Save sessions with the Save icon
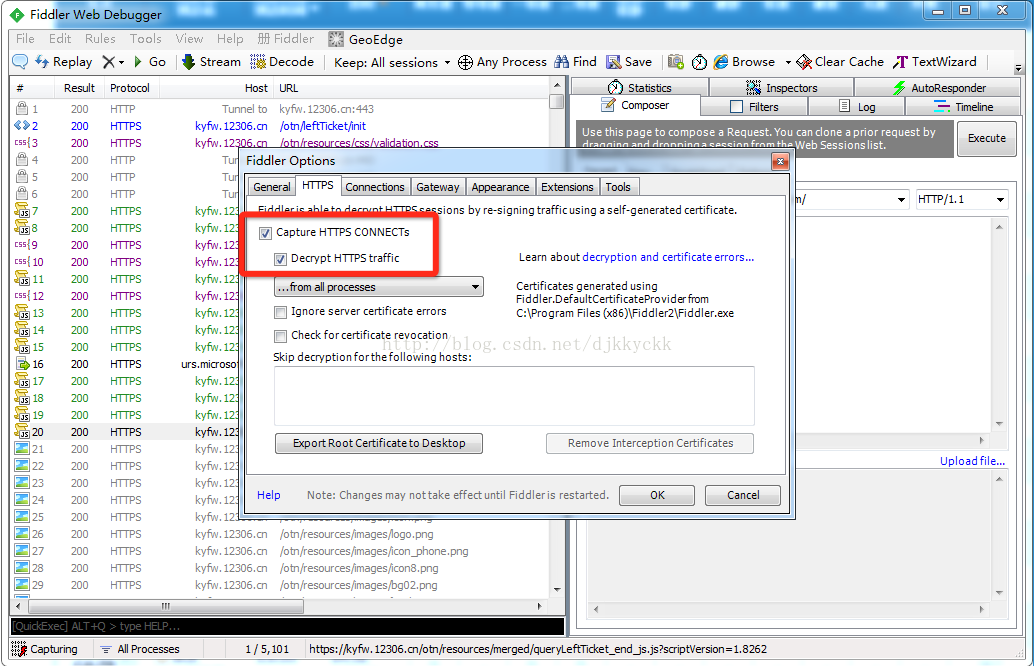The image size is (1034, 666). pos(629,62)
